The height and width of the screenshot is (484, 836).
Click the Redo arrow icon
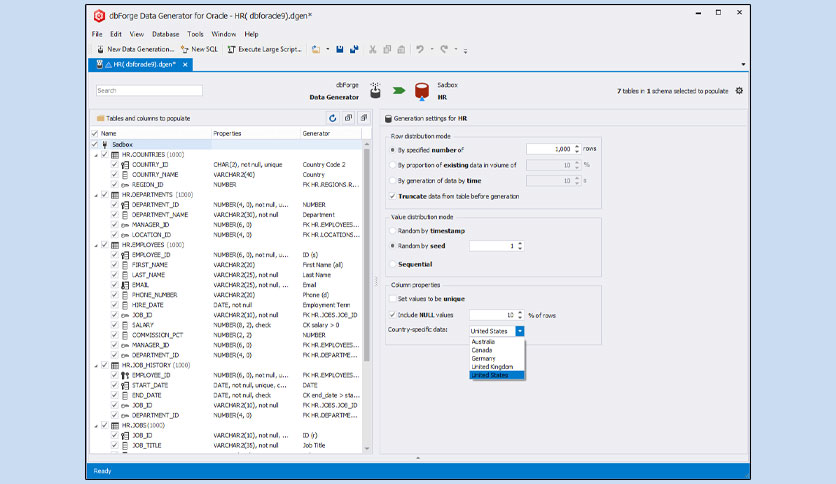[x=444, y=49]
